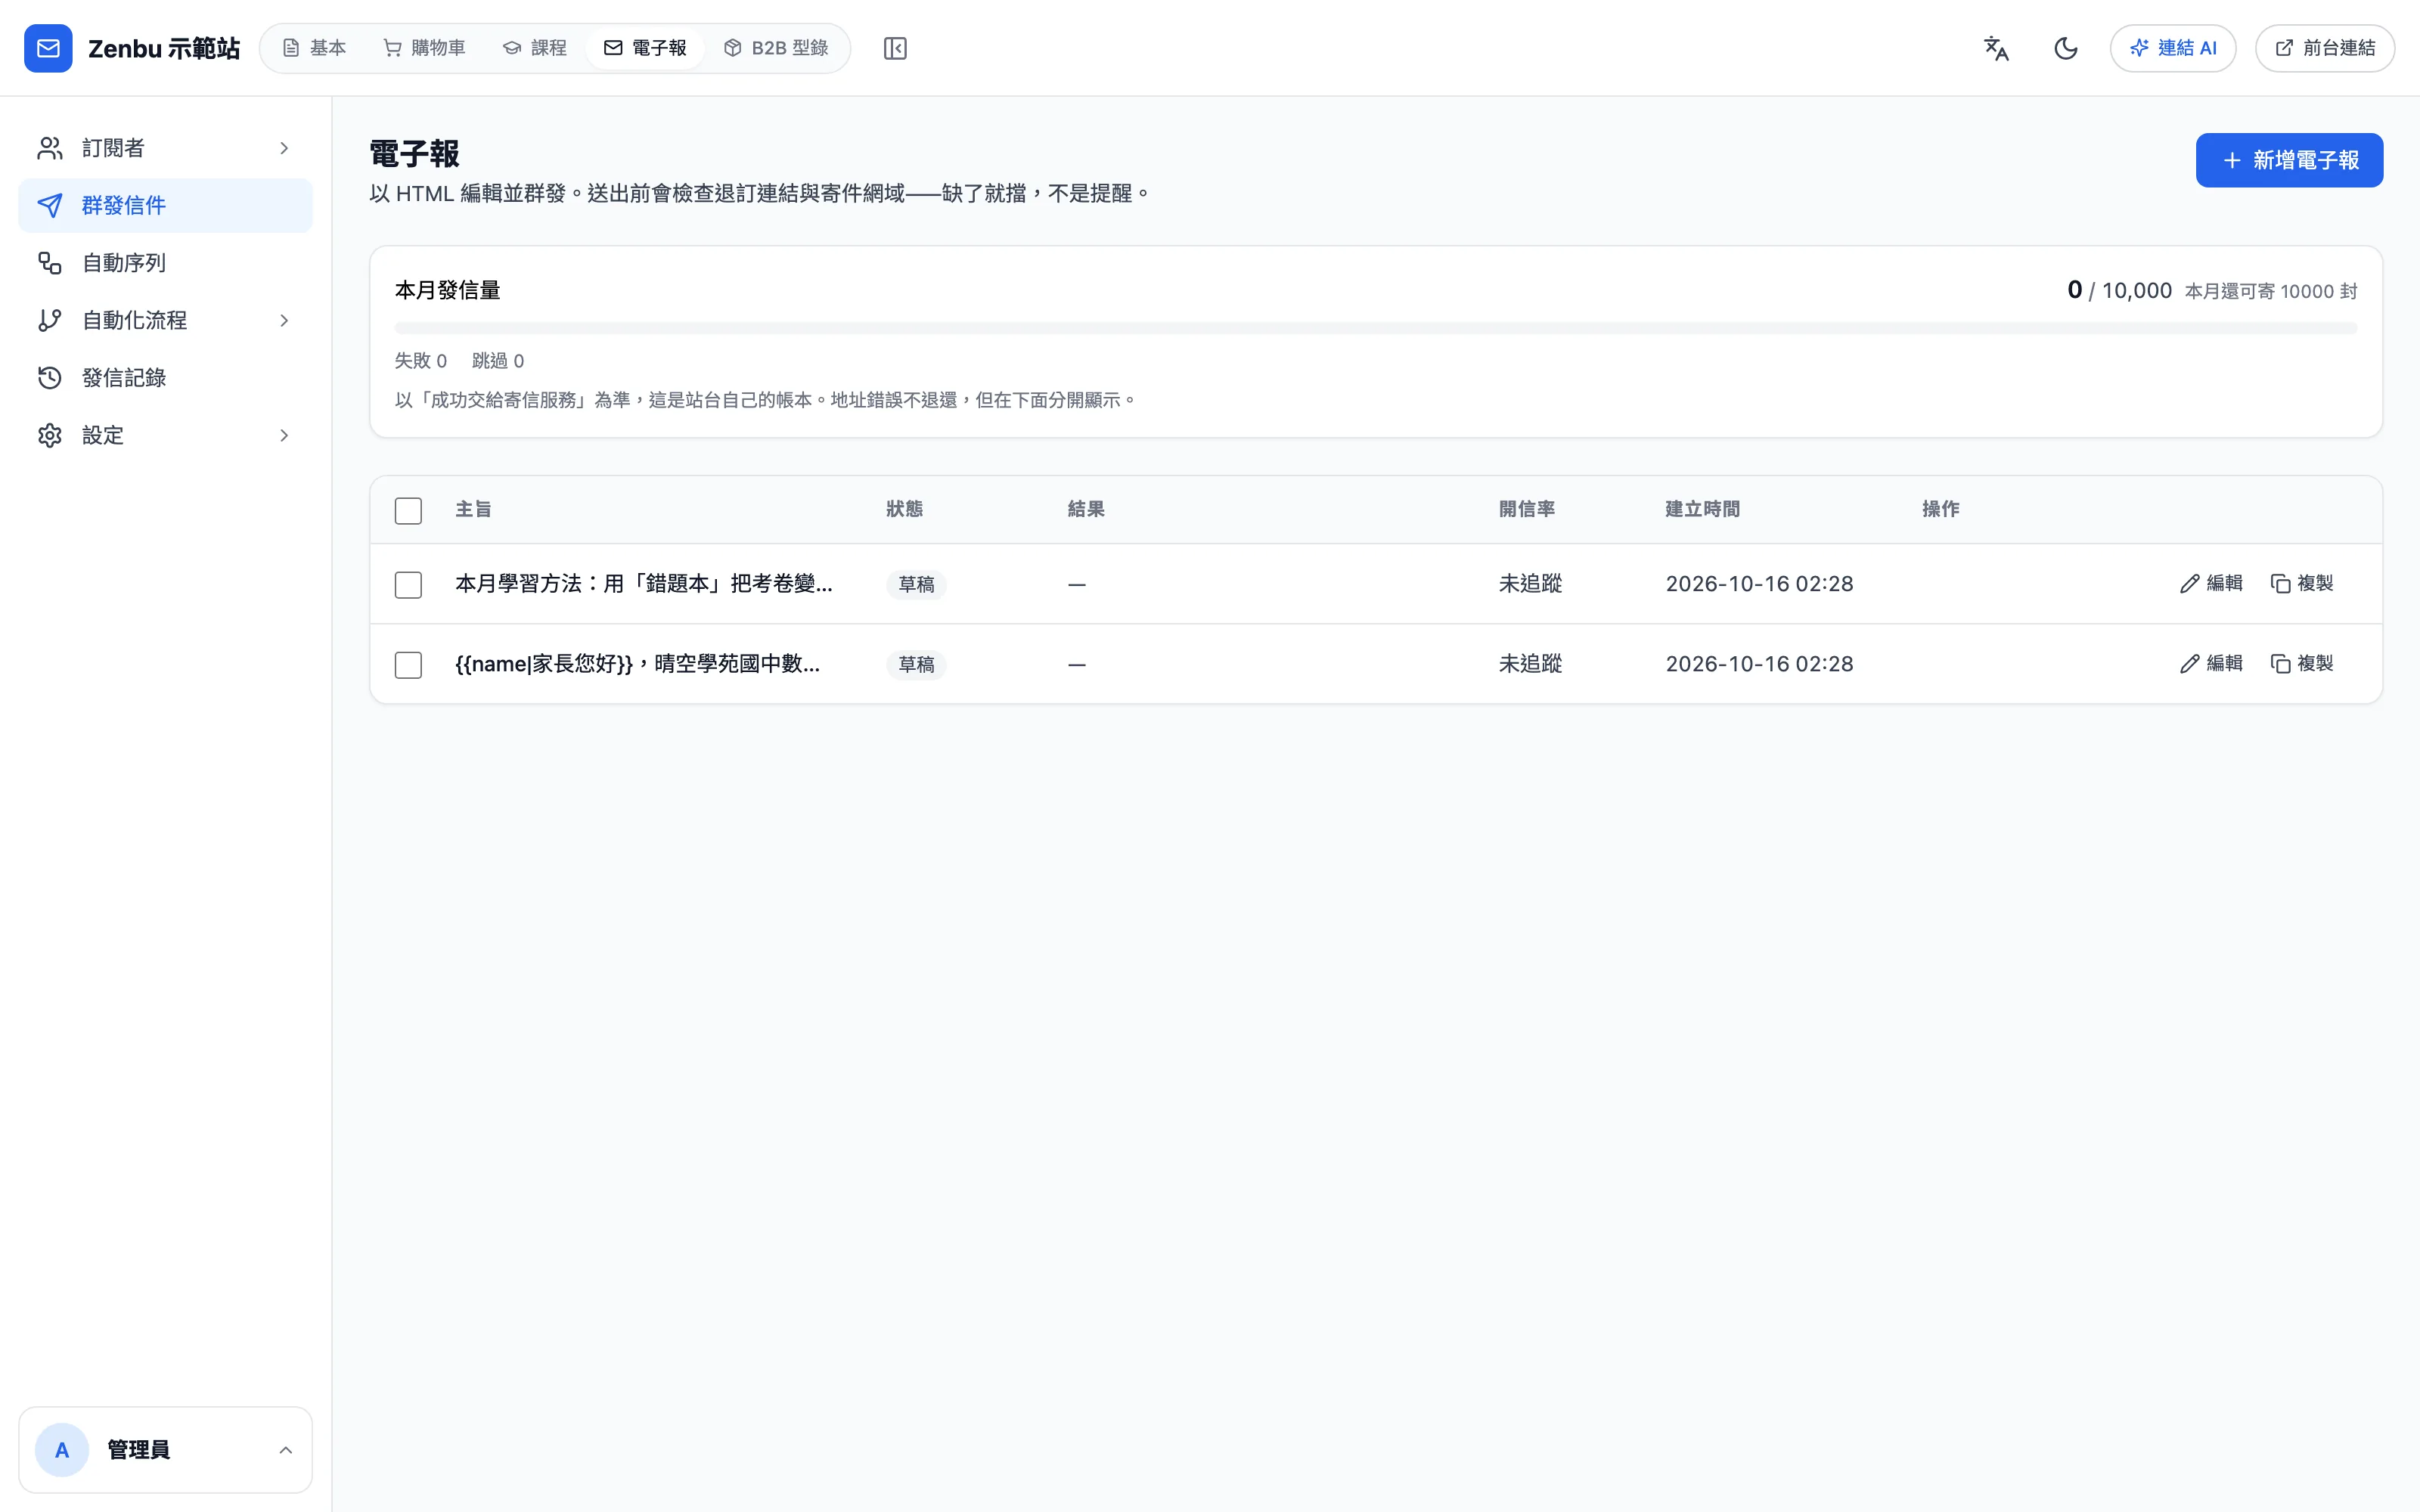
Task: Switch to the B2B 型錄 tab
Action: [x=776, y=48]
